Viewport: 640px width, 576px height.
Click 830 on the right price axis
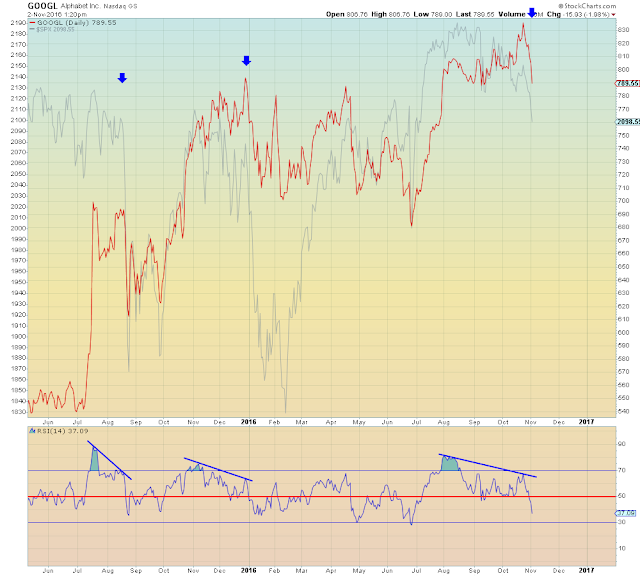(623, 30)
